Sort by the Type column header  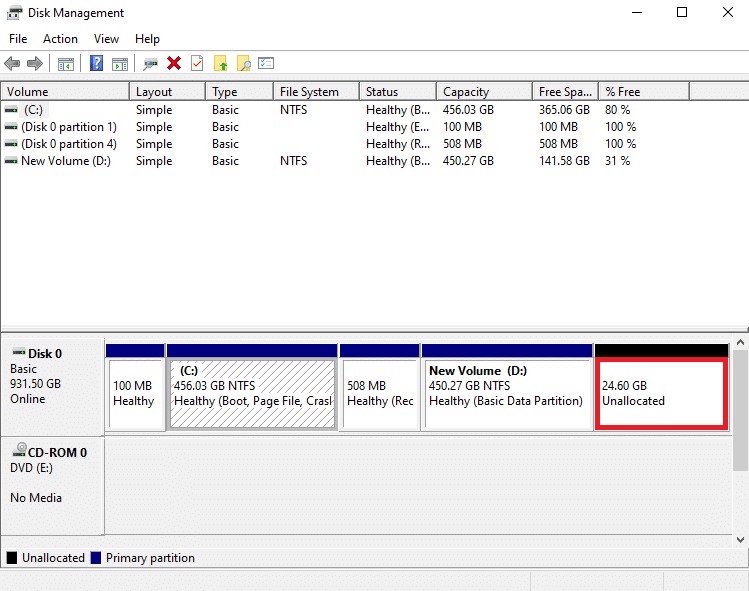[x=240, y=91]
